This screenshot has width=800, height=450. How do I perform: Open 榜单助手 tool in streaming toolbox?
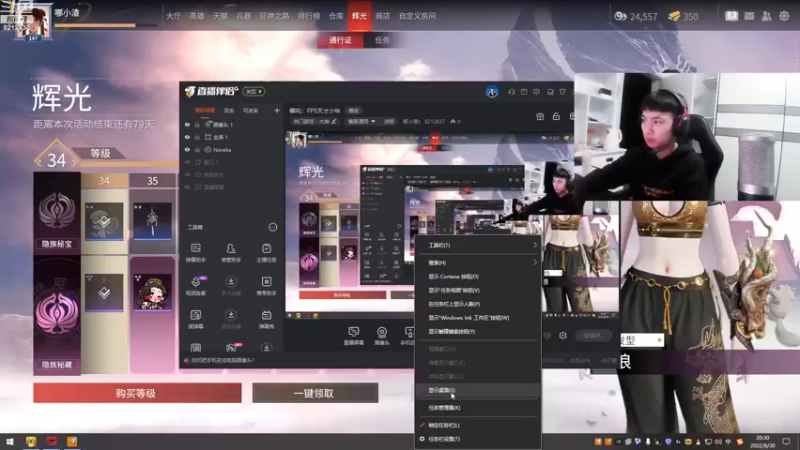click(x=266, y=286)
